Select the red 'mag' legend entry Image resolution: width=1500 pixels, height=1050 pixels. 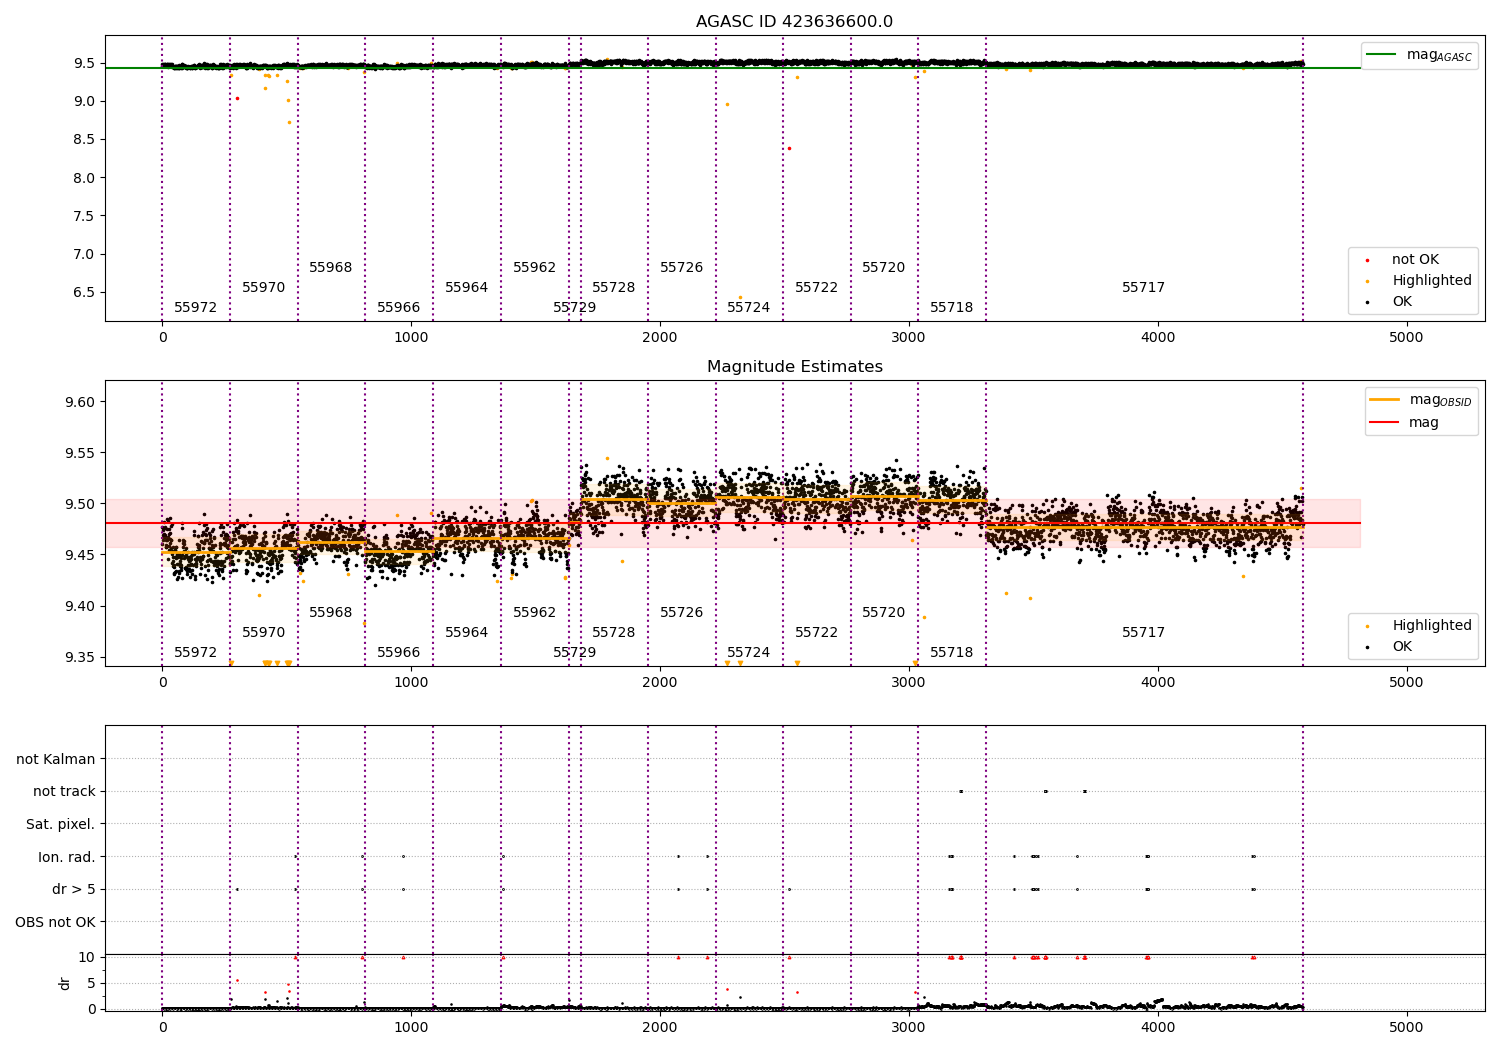1404,423
